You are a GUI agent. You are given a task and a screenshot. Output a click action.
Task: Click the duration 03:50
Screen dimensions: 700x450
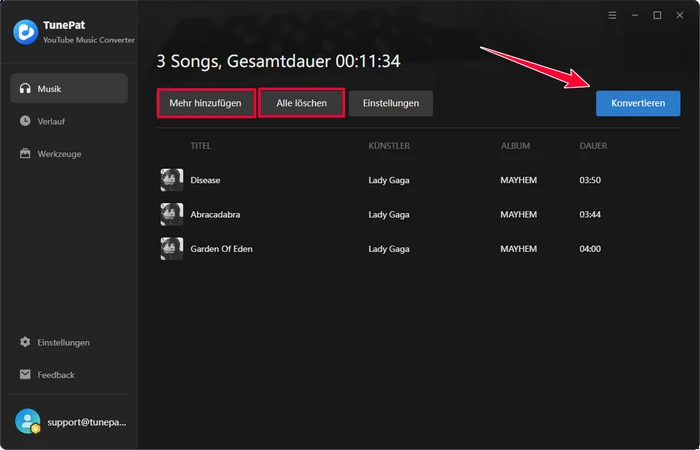tap(590, 180)
